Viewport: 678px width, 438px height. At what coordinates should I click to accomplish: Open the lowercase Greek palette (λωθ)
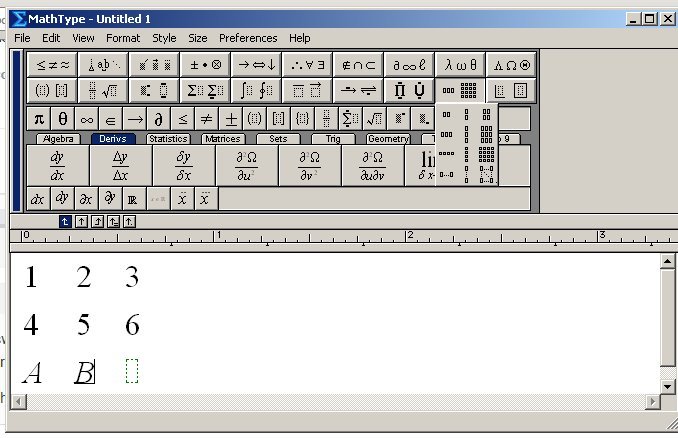tap(461, 65)
